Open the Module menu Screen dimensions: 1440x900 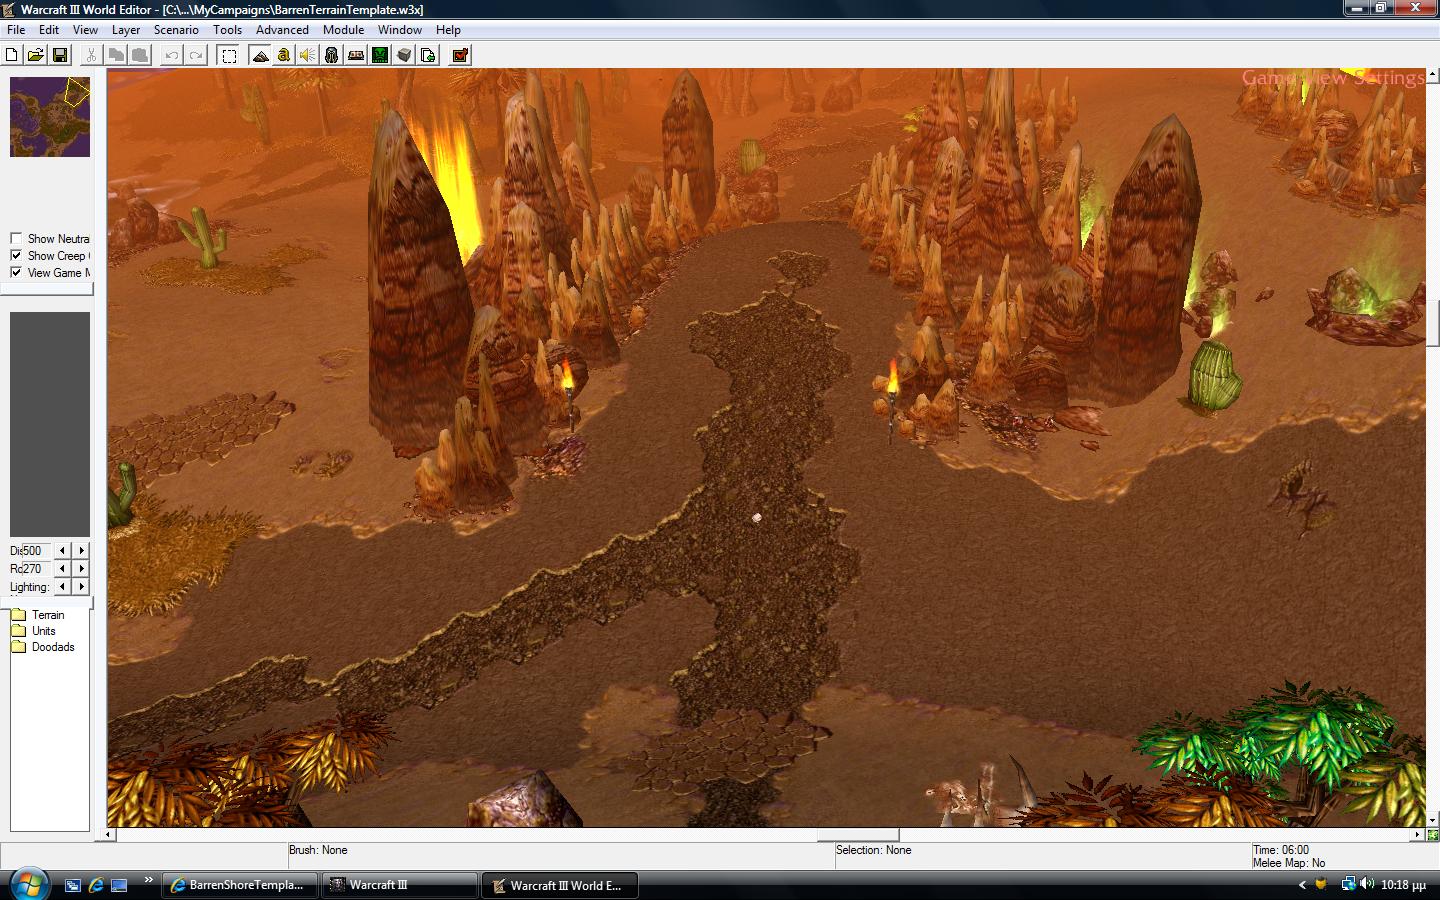click(x=343, y=30)
